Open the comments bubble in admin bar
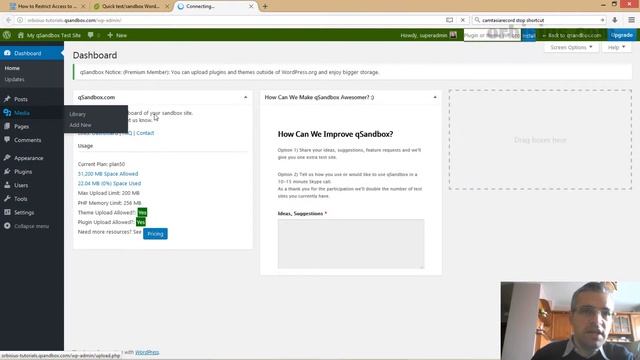 tap(91, 35)
